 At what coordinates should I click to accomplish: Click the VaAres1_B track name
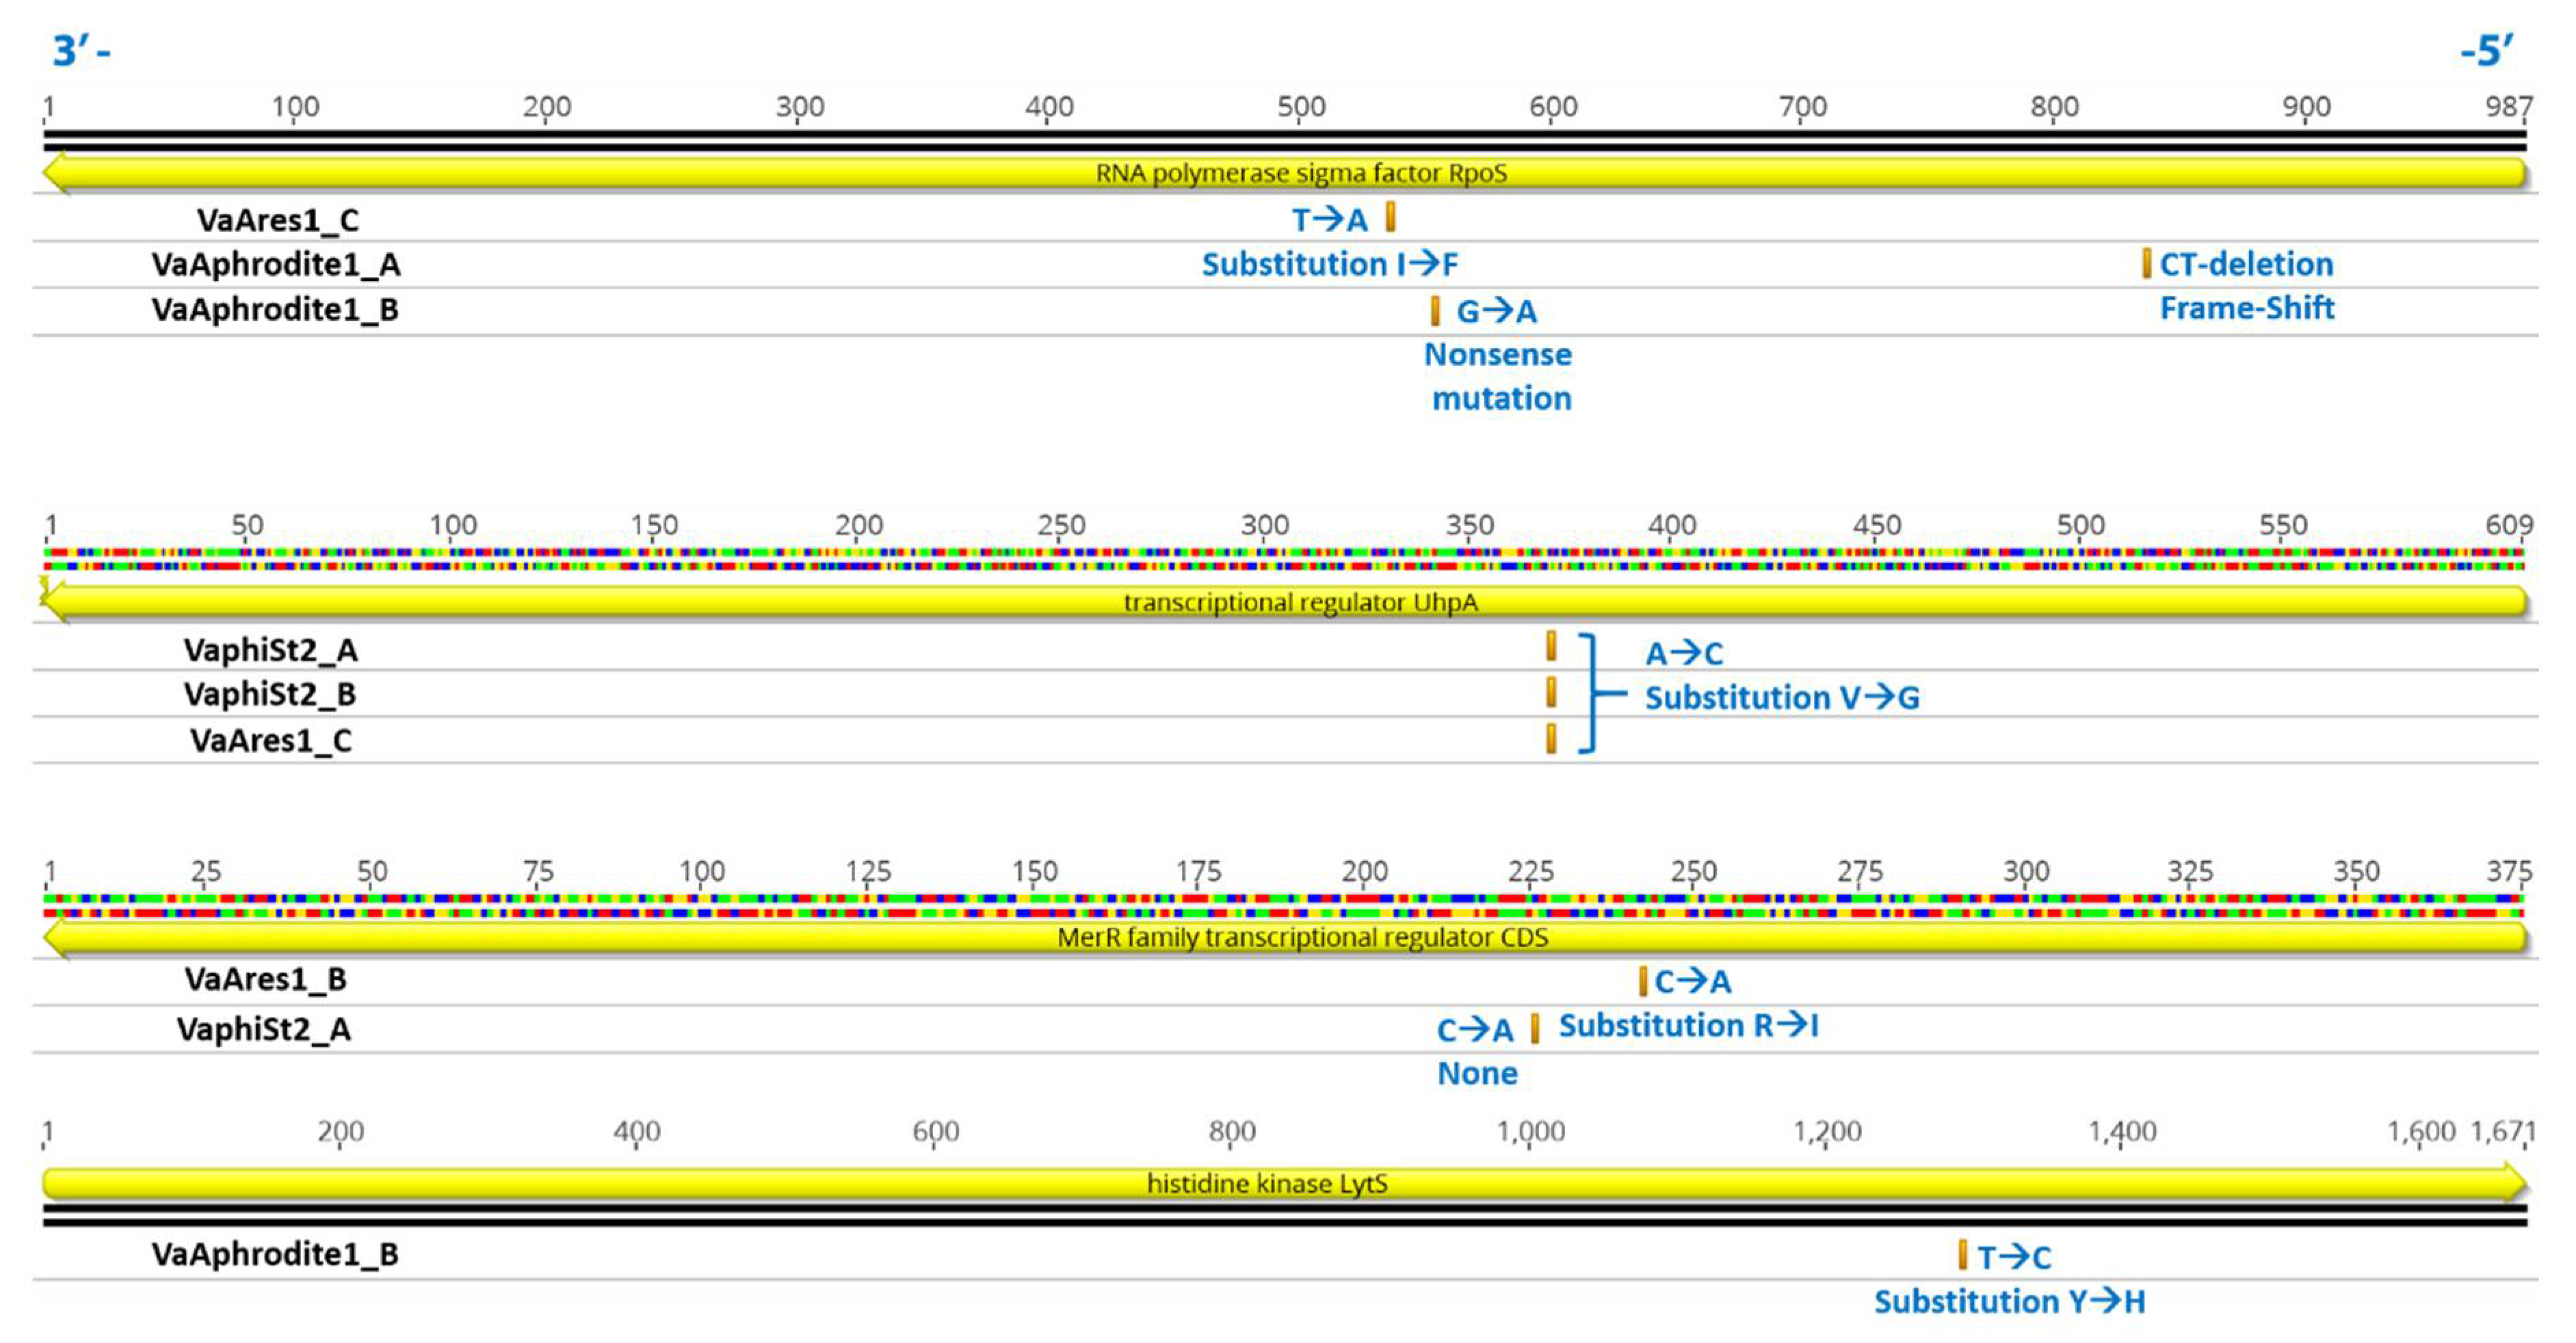[x=265, y=979]
